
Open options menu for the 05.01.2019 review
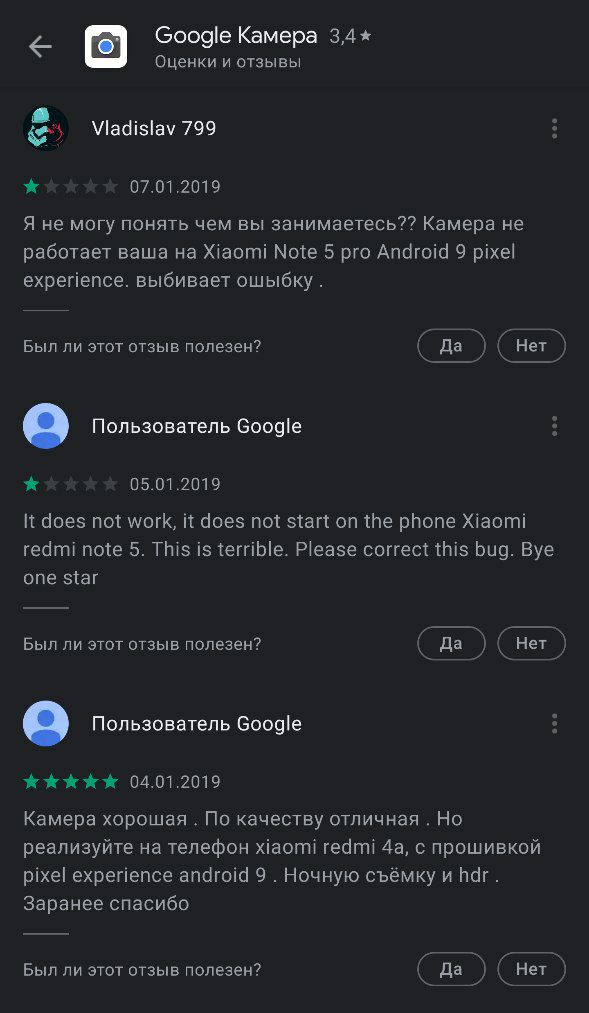click(x=554, y=426)
